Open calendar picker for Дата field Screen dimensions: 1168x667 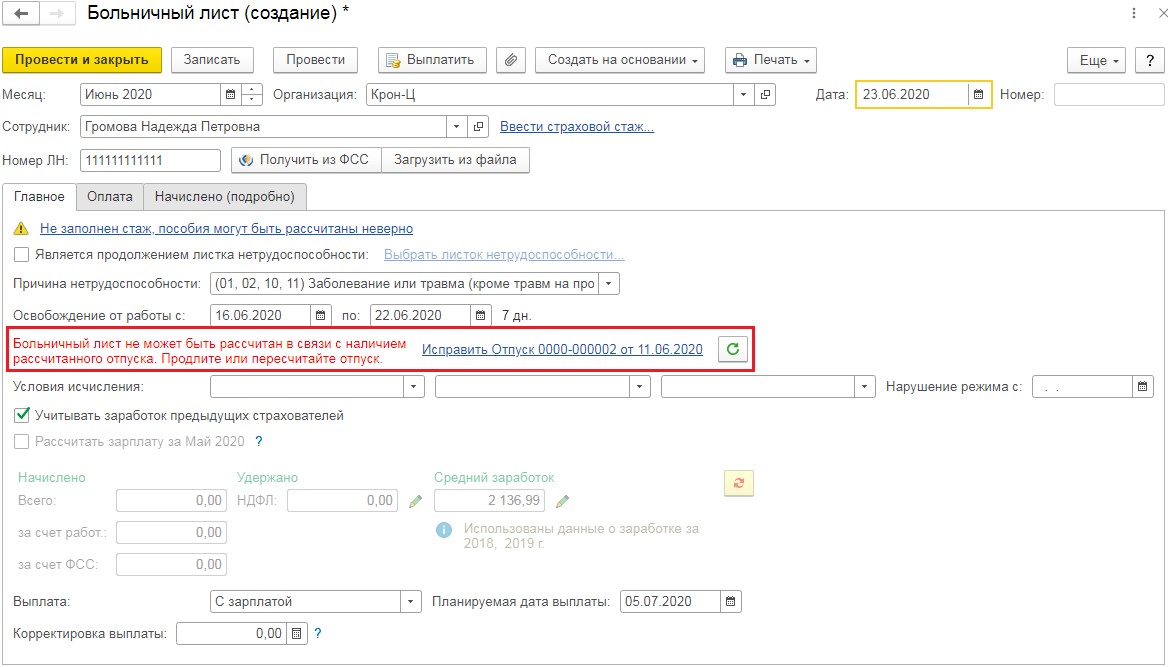click(979, 95)
